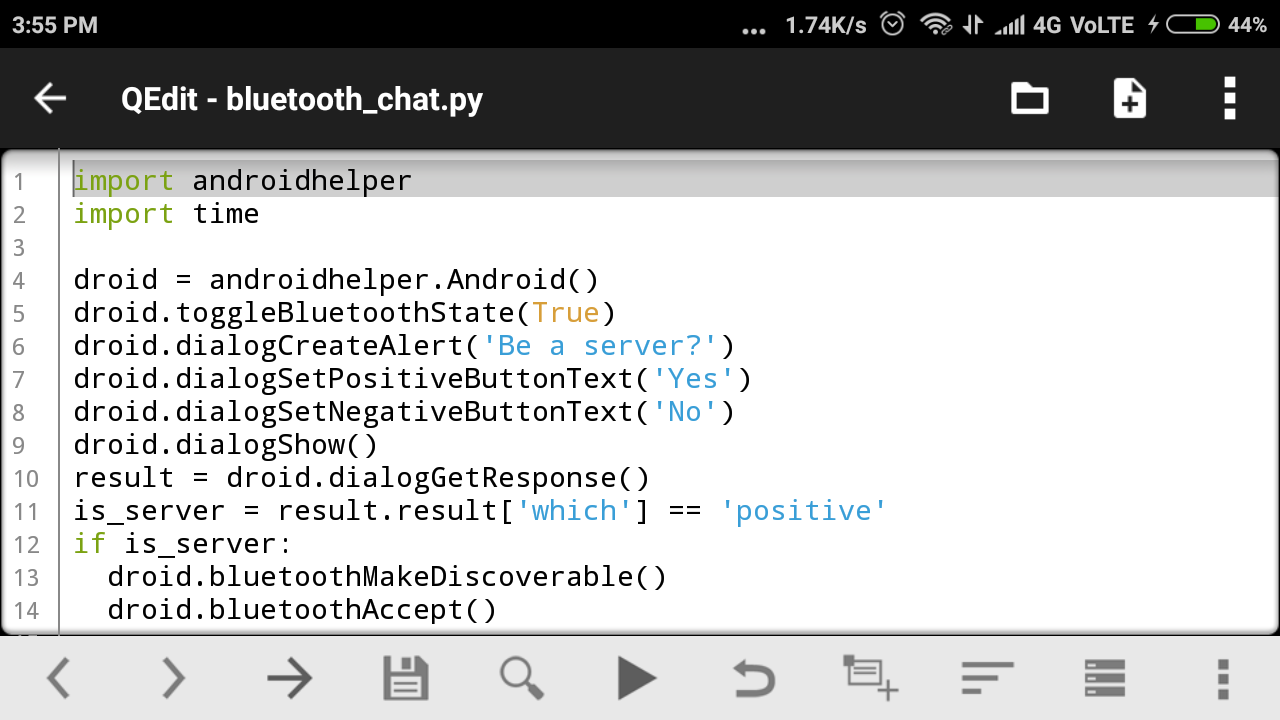Image resolution: width=1280 pixels, height=720 pixels.
Task: Move cursor left with bottom chevron
Action: 59,679
